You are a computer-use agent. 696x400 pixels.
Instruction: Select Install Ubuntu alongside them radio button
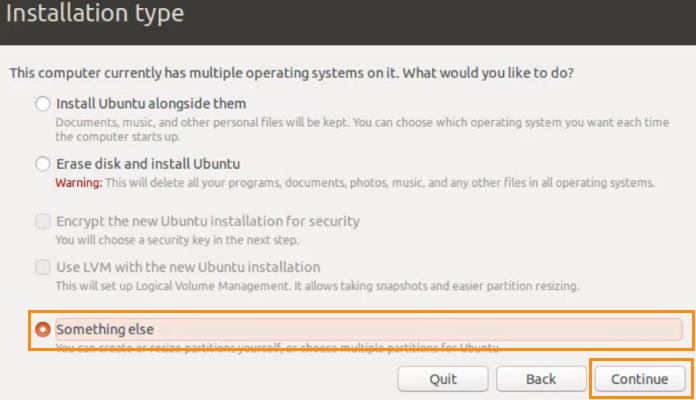pyautogui.click(x=43, y=103)
